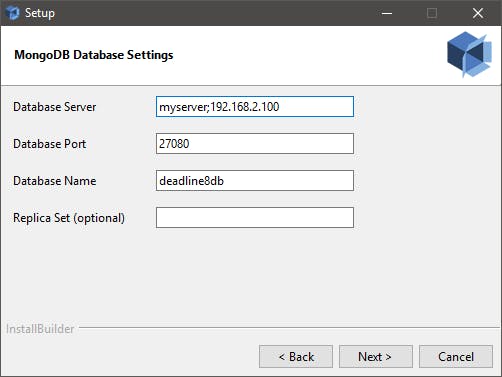This screenshot has height=377, width=502.
Task: Click the Database Name label
Action: point(55,181)
